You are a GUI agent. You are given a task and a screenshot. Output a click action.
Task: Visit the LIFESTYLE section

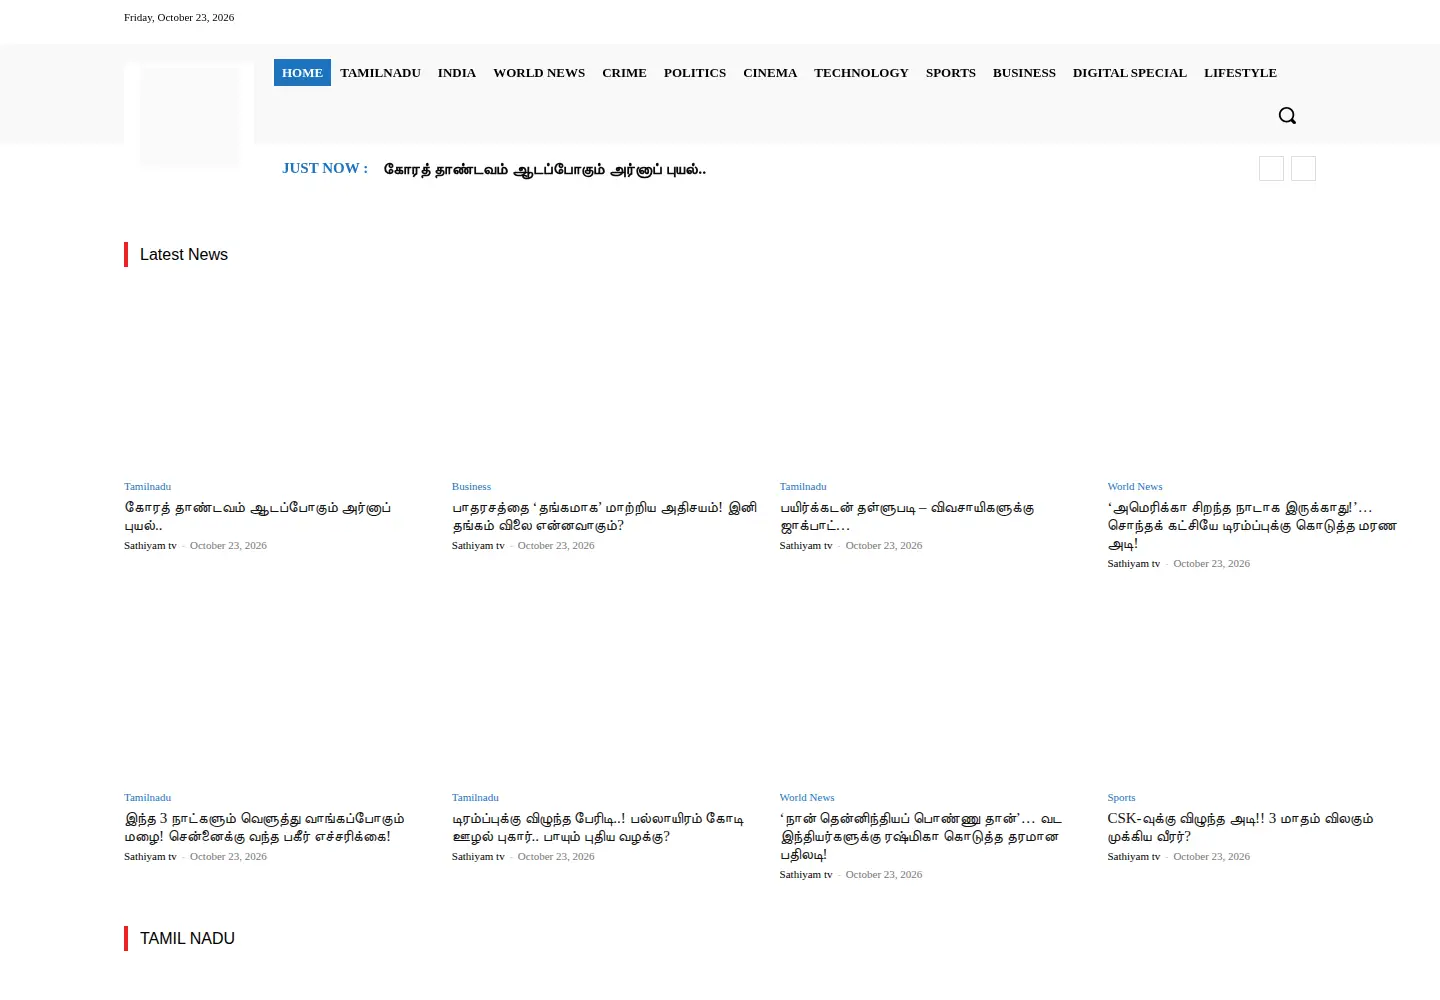point(1240,73)
